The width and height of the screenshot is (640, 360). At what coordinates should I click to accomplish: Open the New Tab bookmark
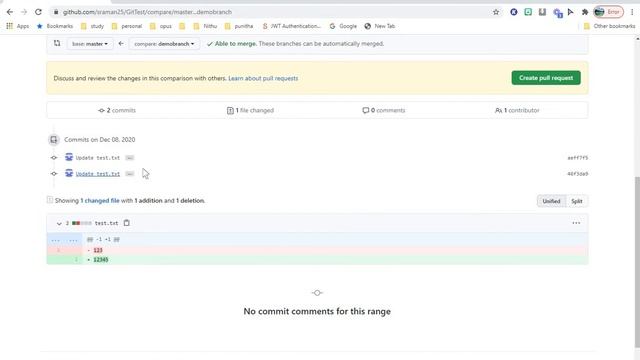(380, 26)
